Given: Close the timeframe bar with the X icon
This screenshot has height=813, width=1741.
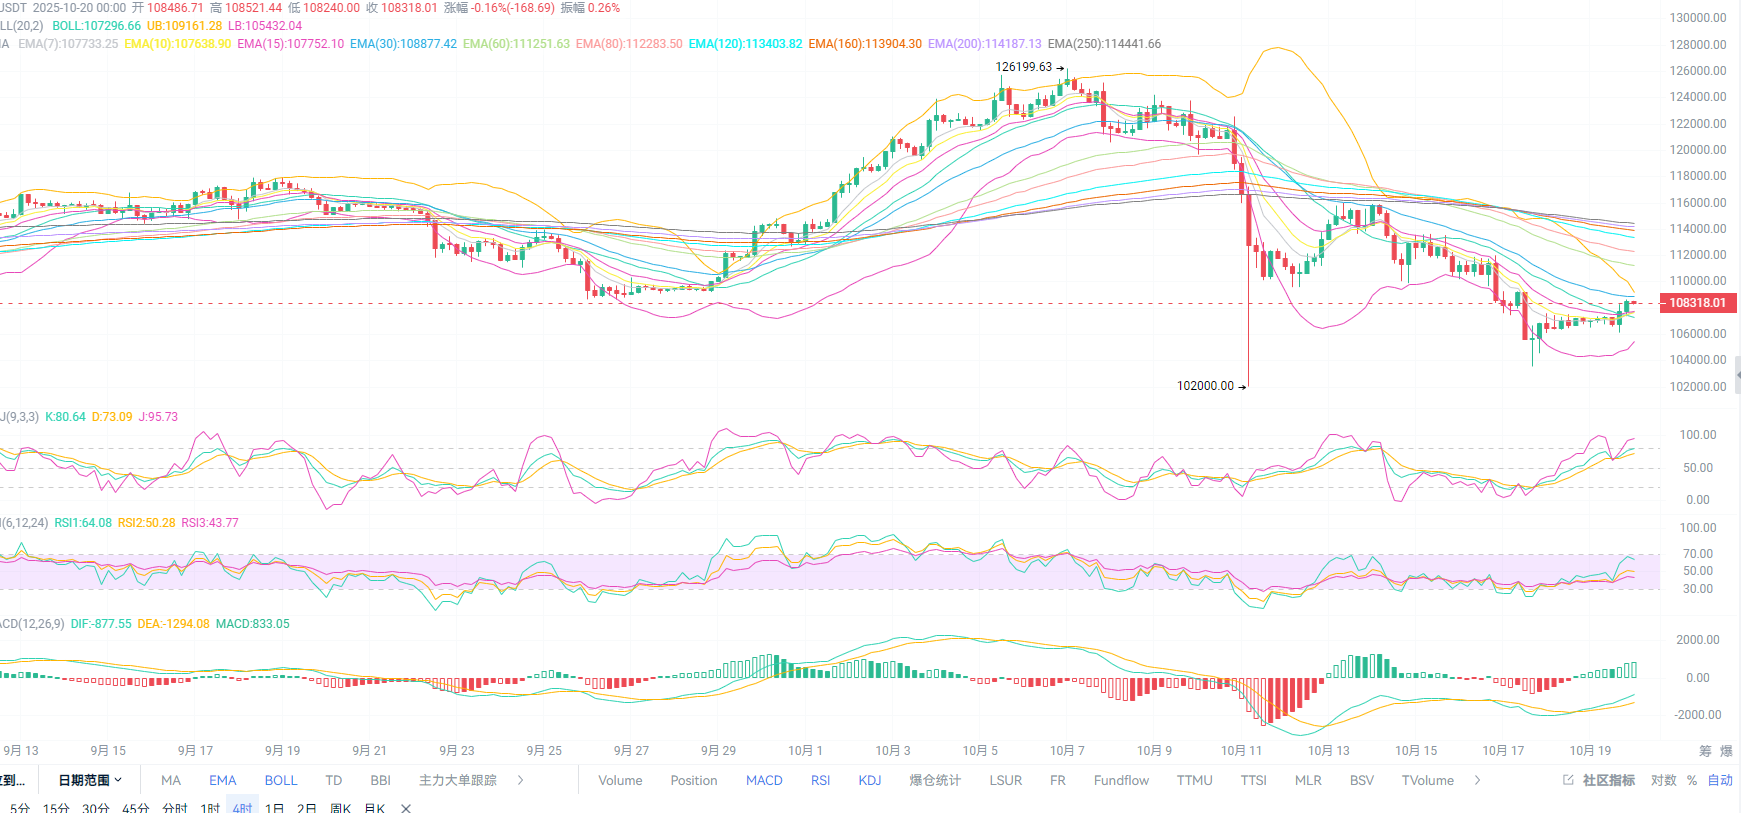Looking at the screenshot, I should tap(406, 808).
